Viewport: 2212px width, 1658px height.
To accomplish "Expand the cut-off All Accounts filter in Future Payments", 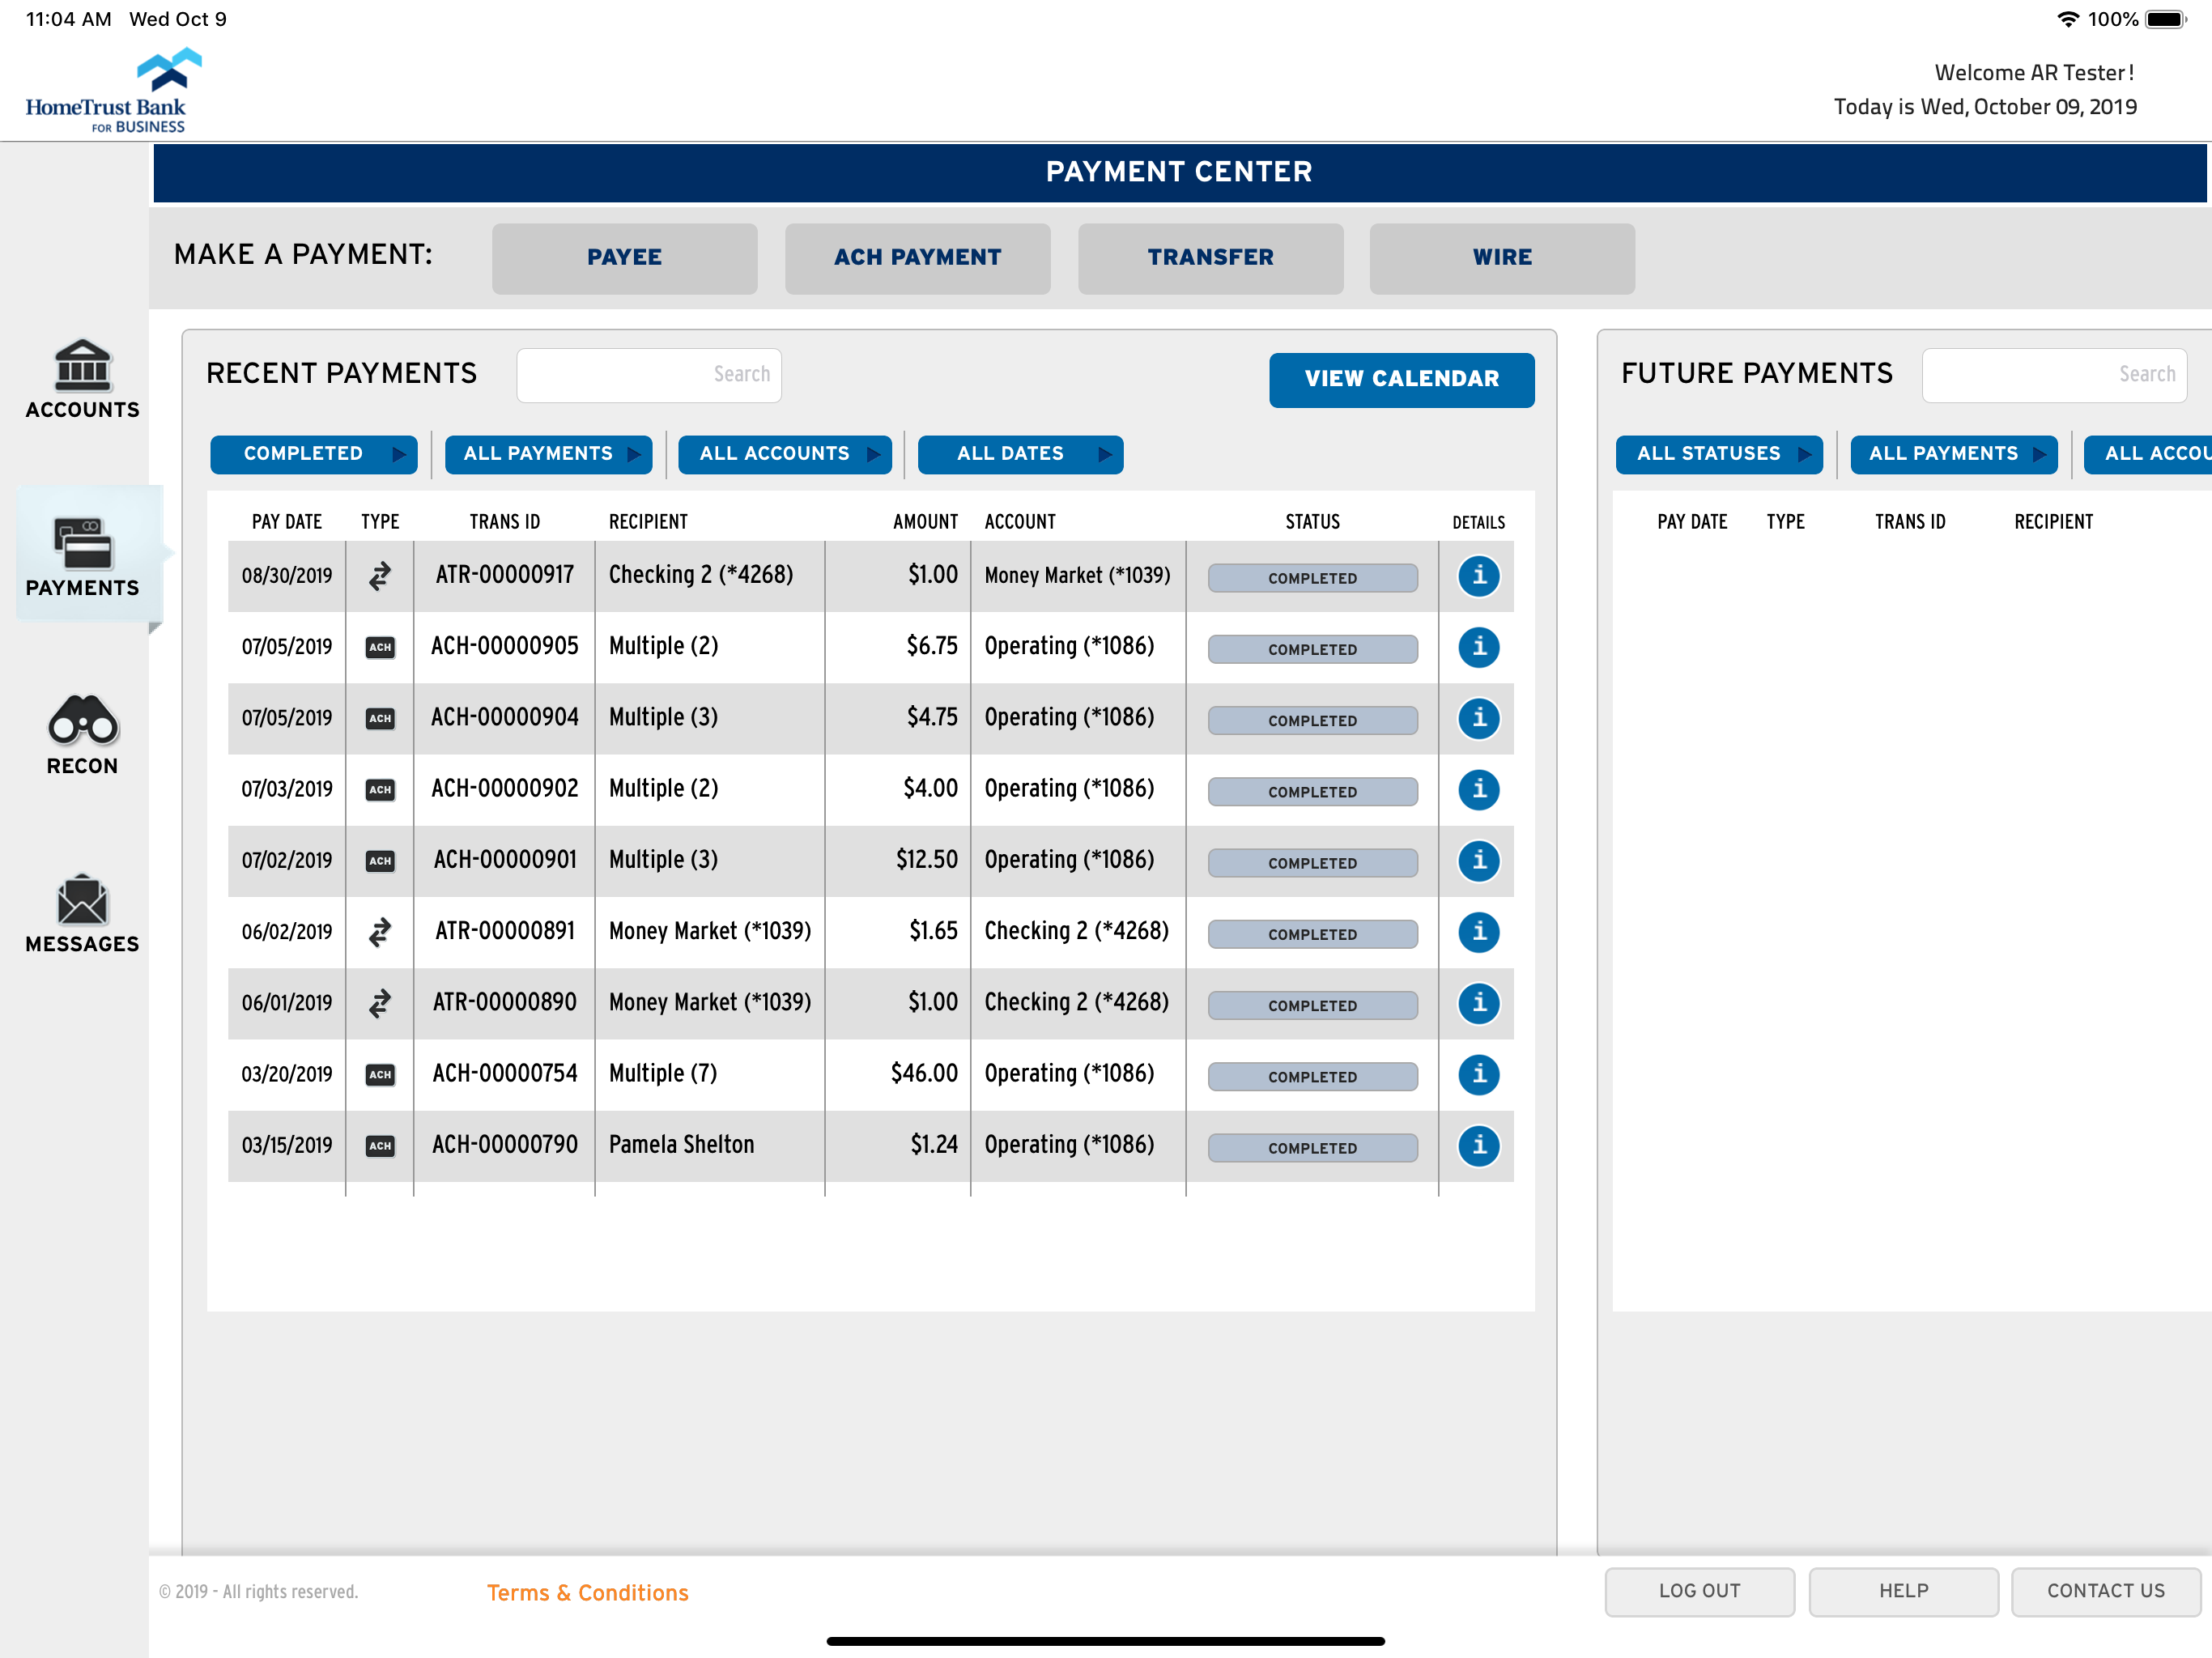I will point(2148,454).
